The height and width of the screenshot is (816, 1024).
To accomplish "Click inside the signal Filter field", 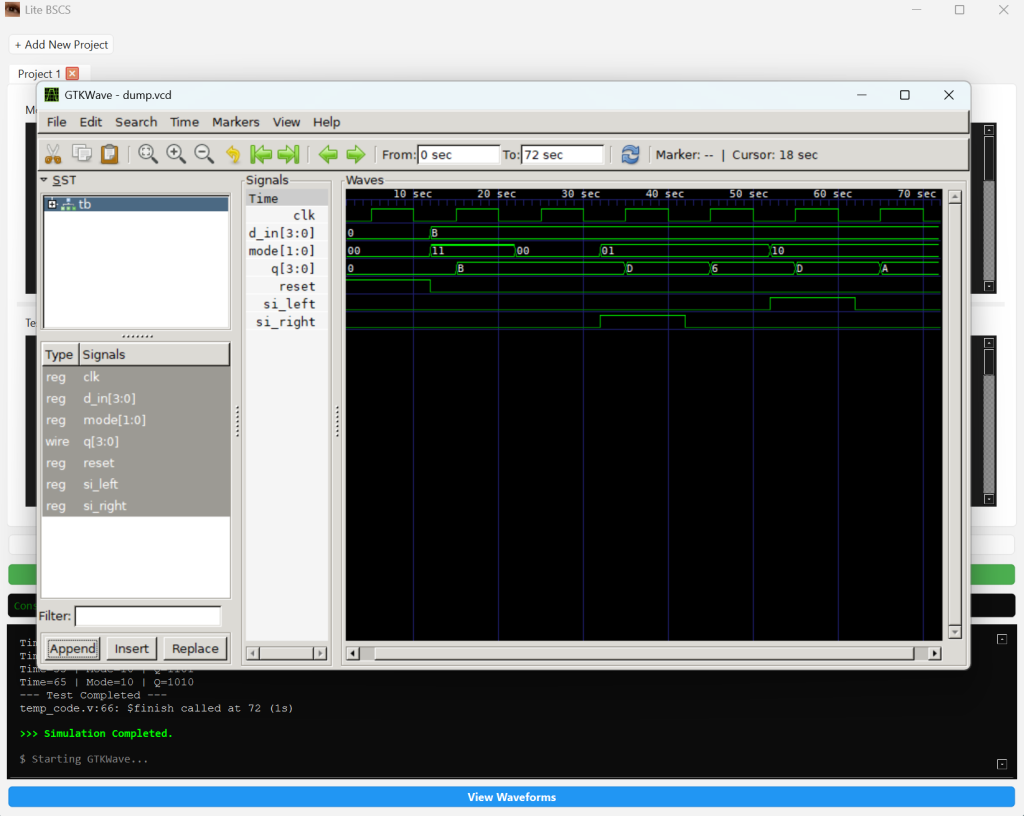I will point(148,616).
